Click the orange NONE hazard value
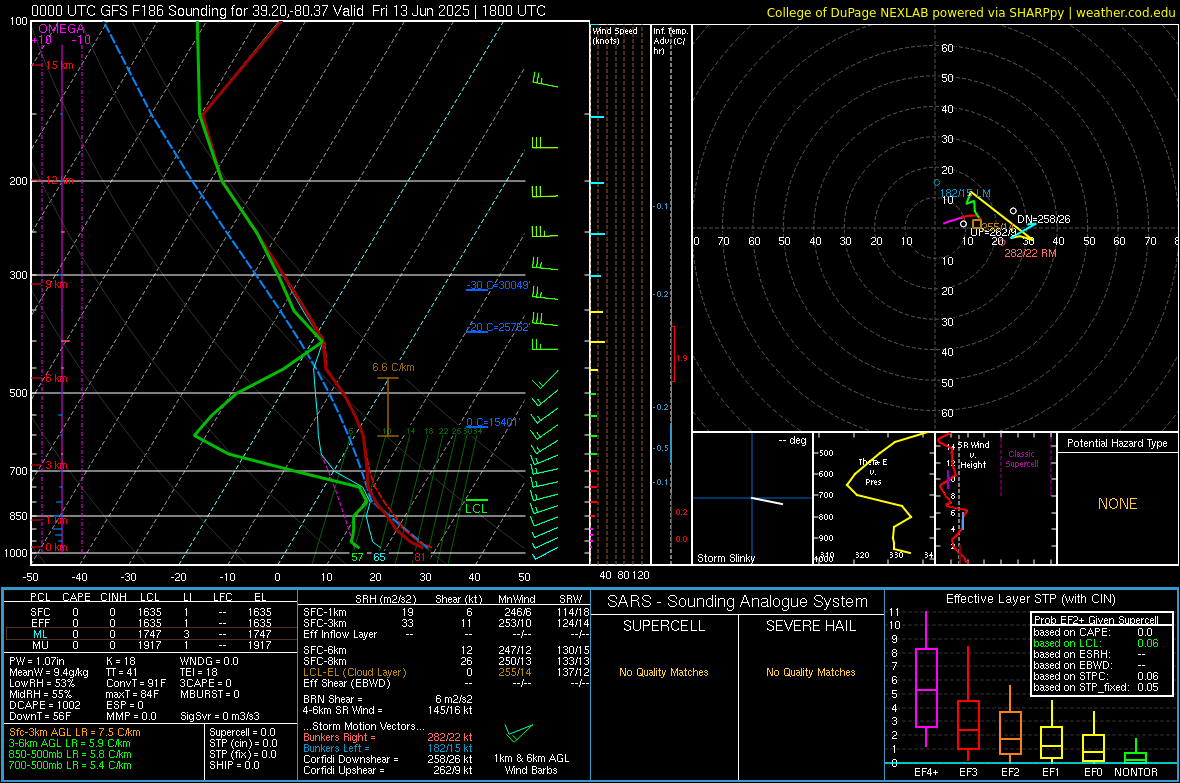The width and height of the screenshot is (1180, 783). pyautogui.click(x=1117, y=504)
